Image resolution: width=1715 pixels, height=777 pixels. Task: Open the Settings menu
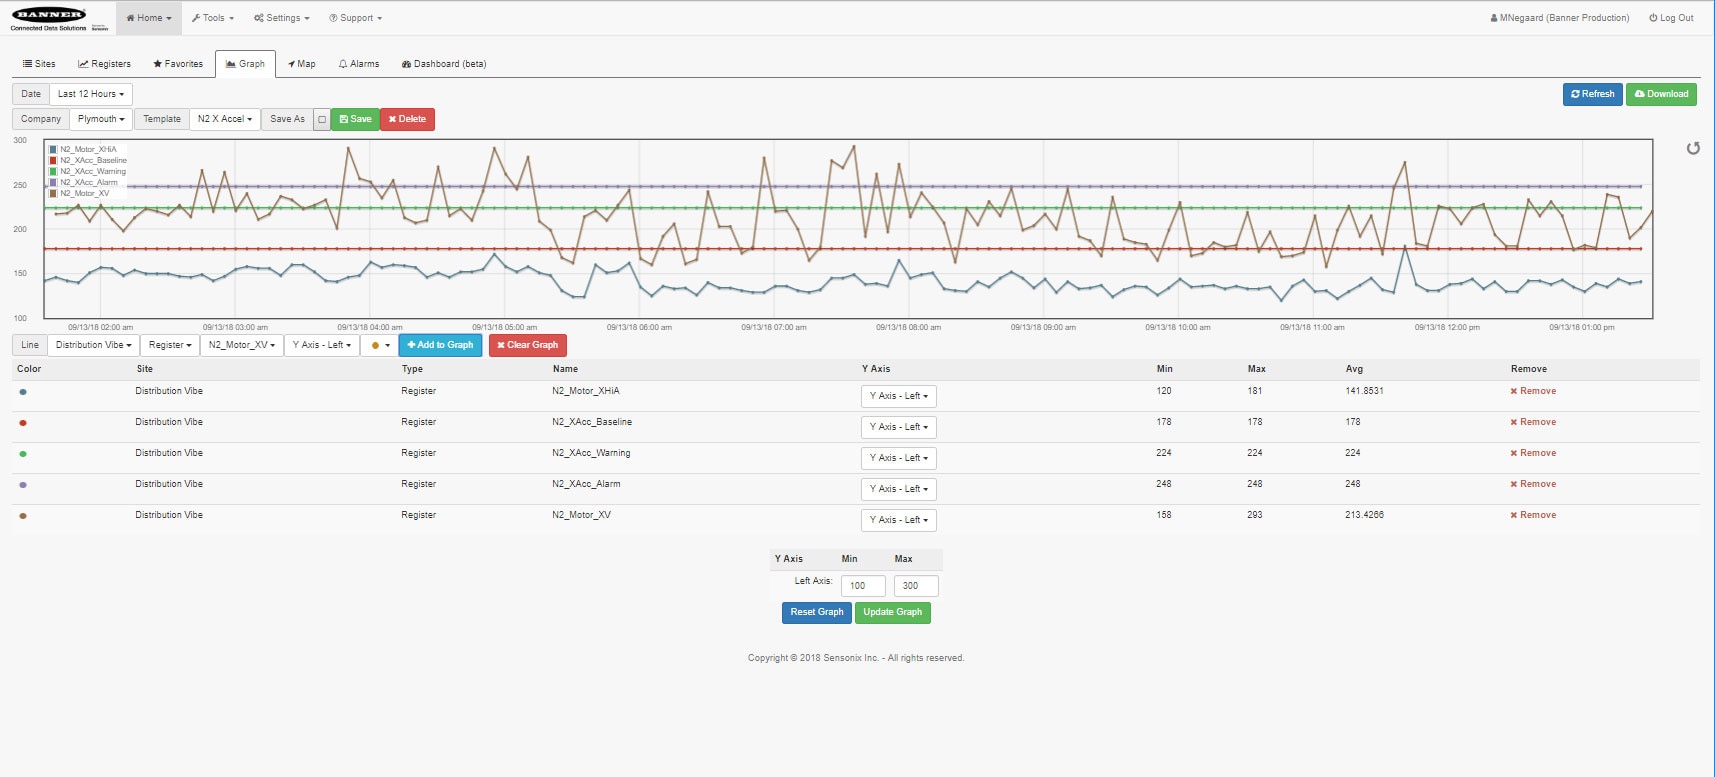coord(281,18)
